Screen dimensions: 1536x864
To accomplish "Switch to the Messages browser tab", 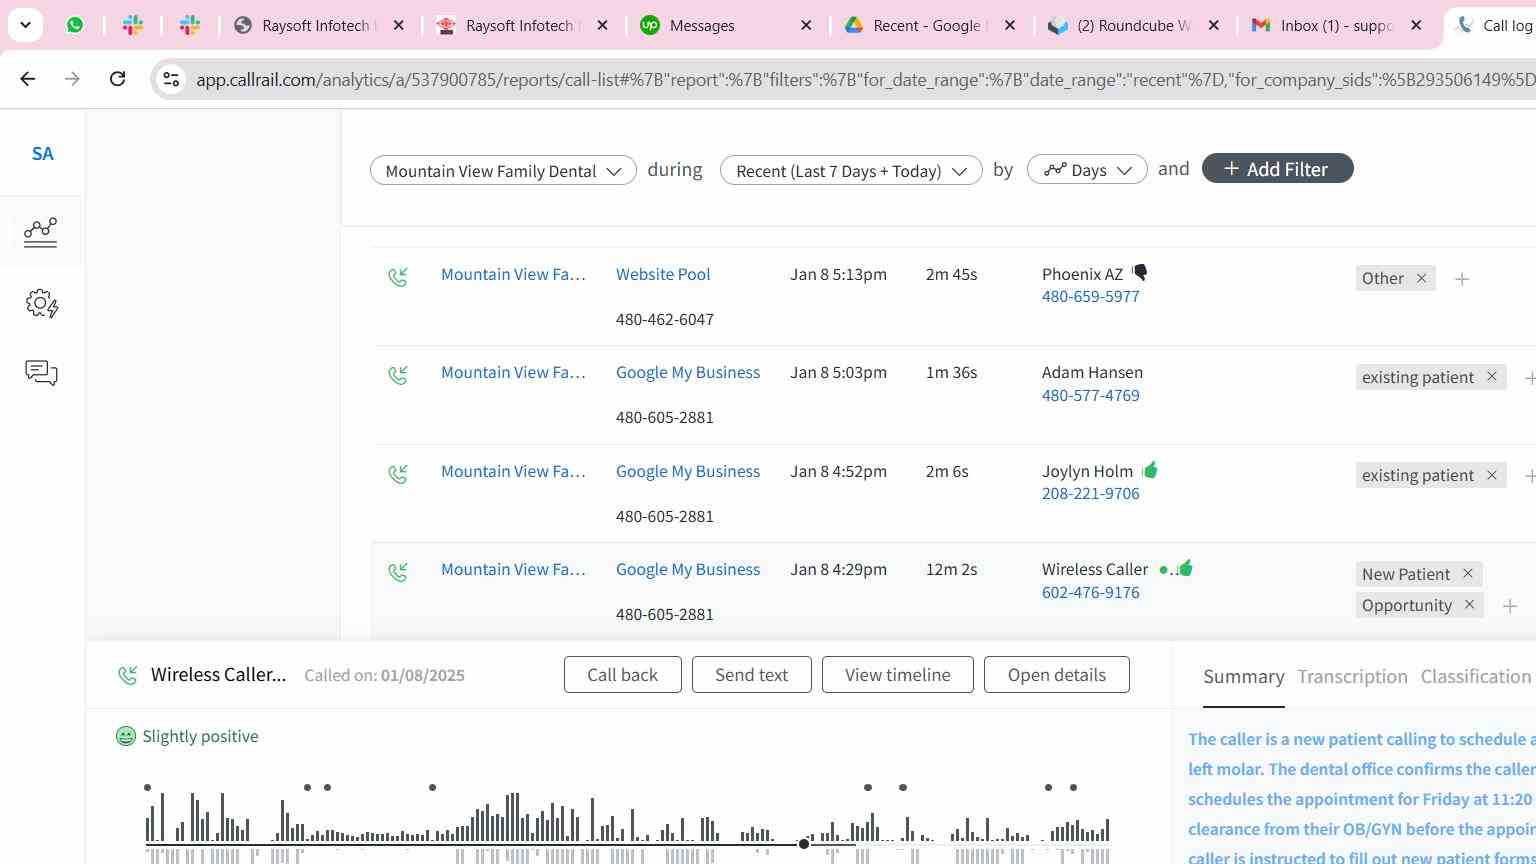I will pos(726,25).
